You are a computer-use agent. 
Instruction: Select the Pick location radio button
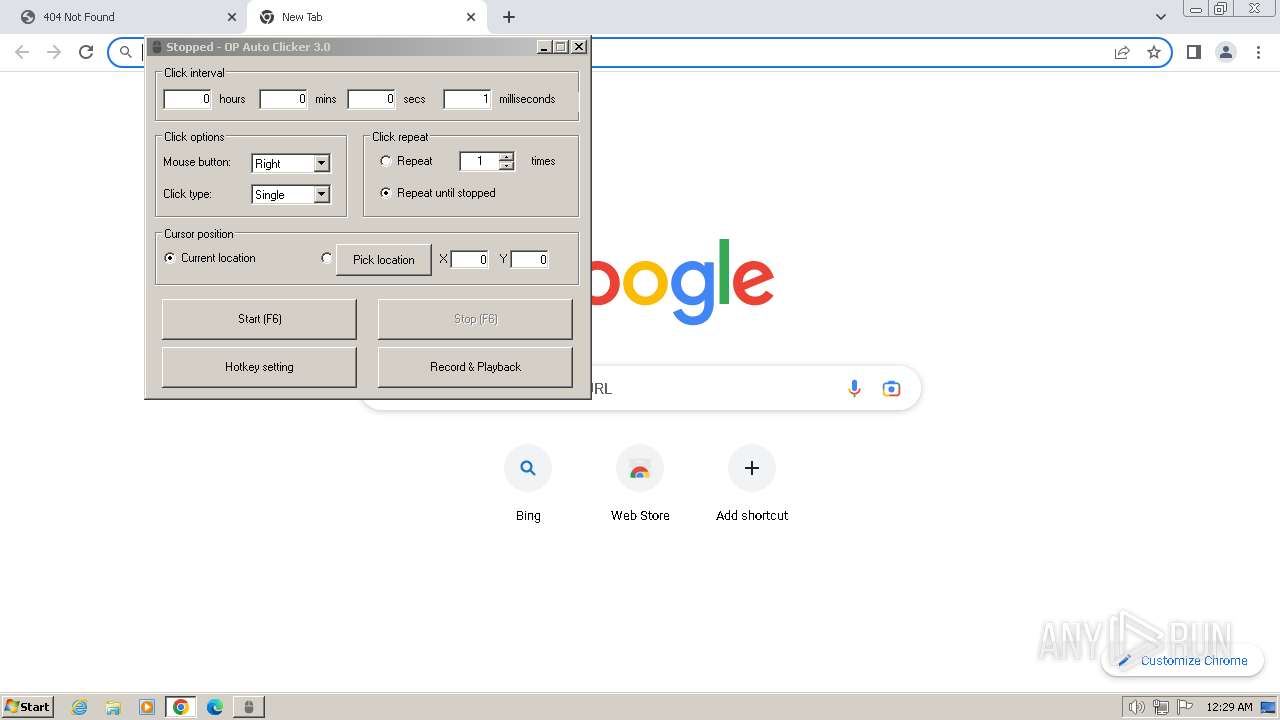click(326, 258)
